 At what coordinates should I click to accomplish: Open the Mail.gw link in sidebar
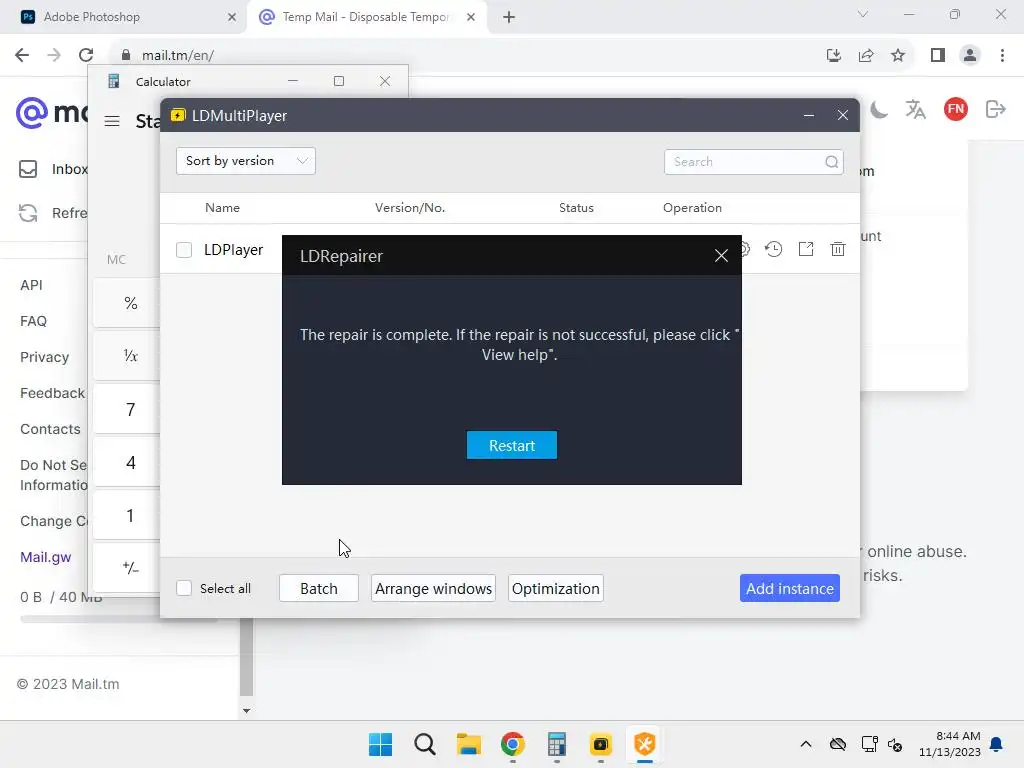tap(46, 557)
